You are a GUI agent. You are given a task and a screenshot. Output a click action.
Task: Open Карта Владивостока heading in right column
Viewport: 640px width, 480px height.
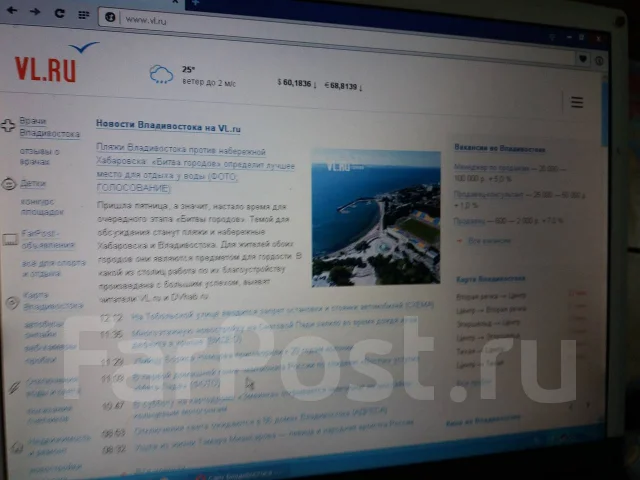pyautogui.click(x=491, y=279)
